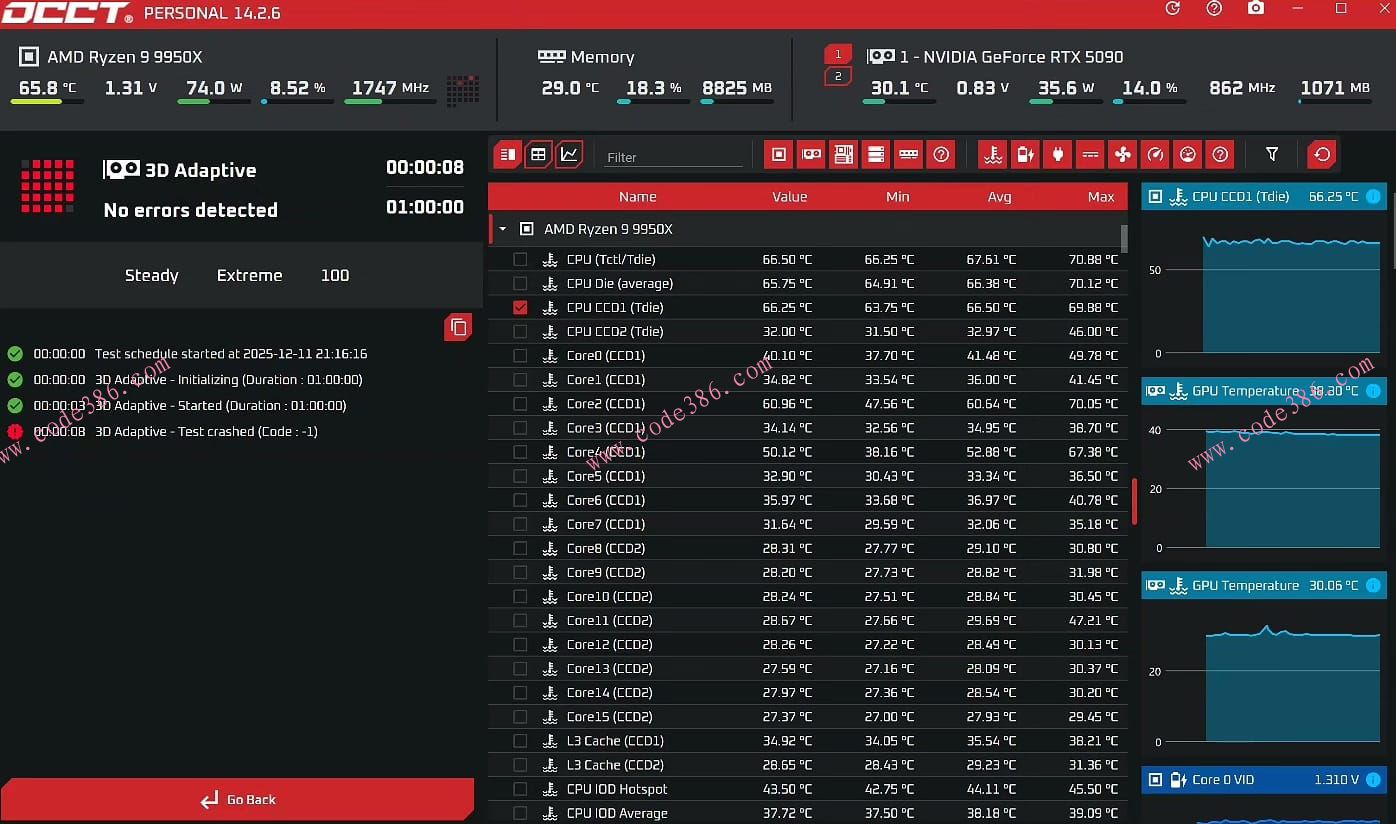Click the Filter text field

(673, 157)
